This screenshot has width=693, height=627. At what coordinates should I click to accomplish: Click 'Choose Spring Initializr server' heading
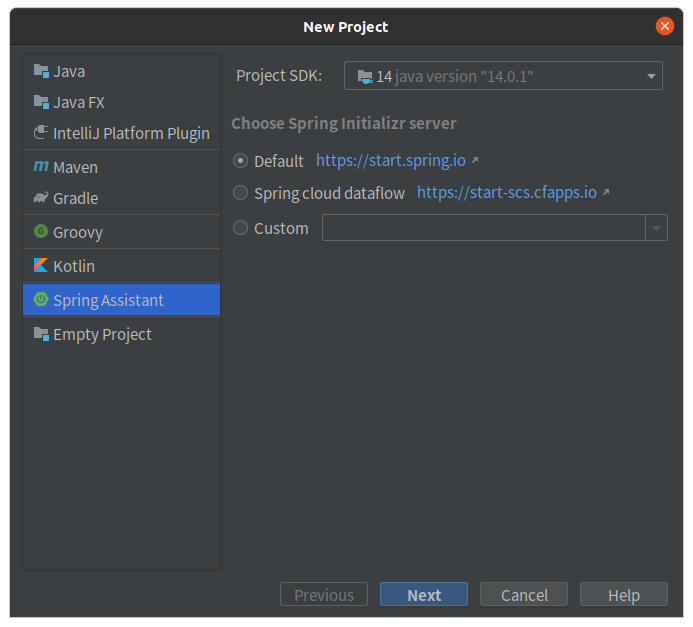(x=344, y=123)
